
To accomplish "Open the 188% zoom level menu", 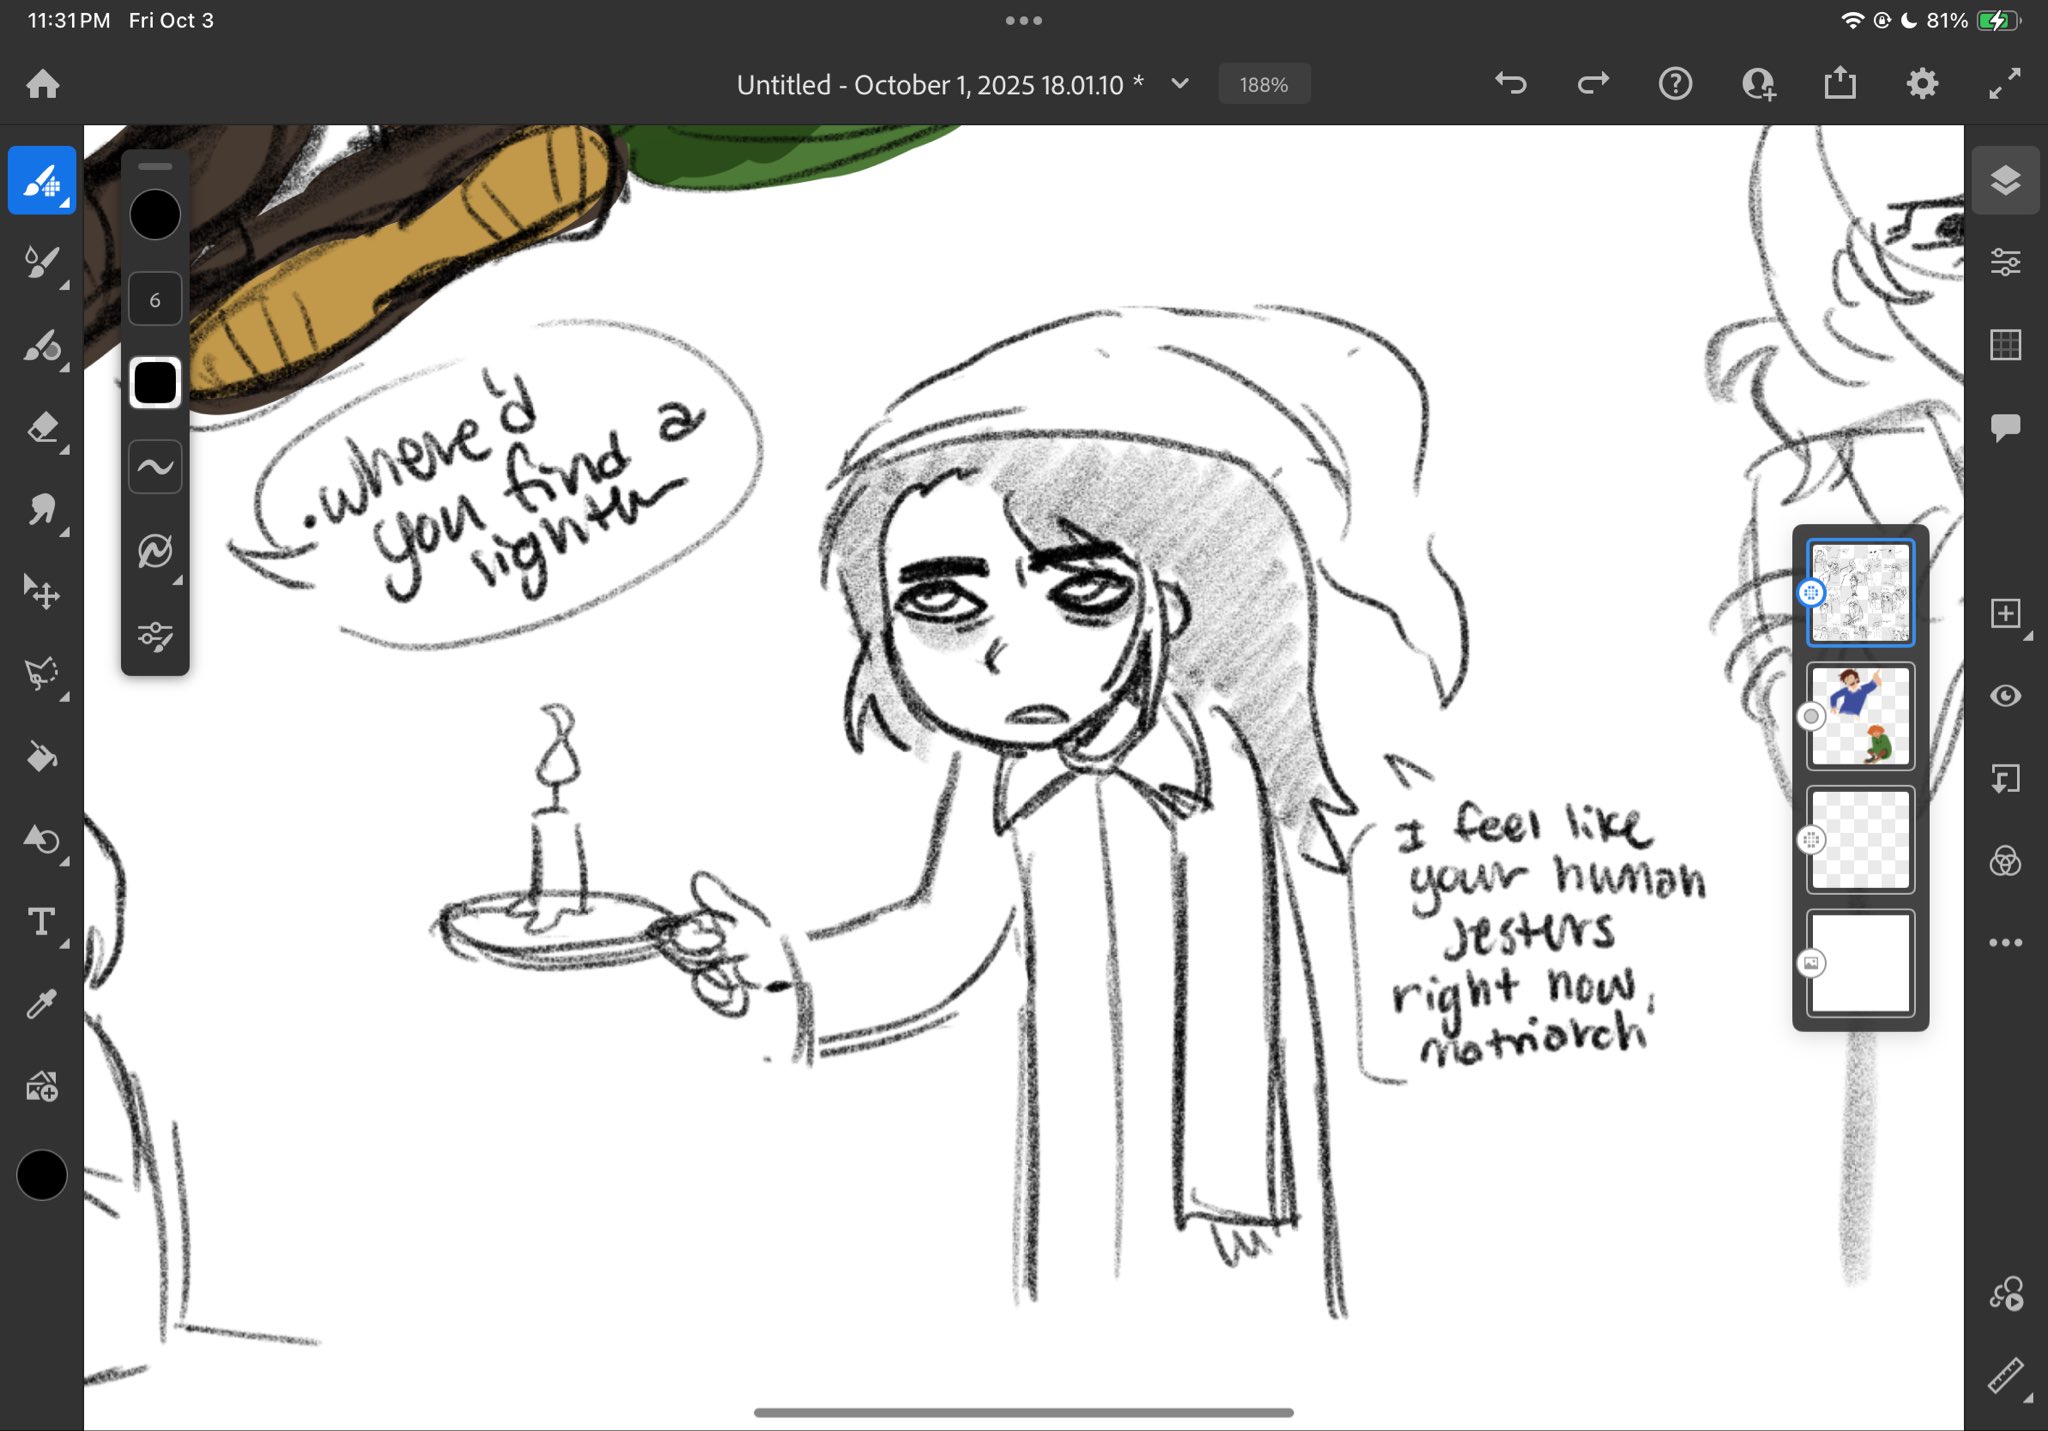I will point(1264,85).
